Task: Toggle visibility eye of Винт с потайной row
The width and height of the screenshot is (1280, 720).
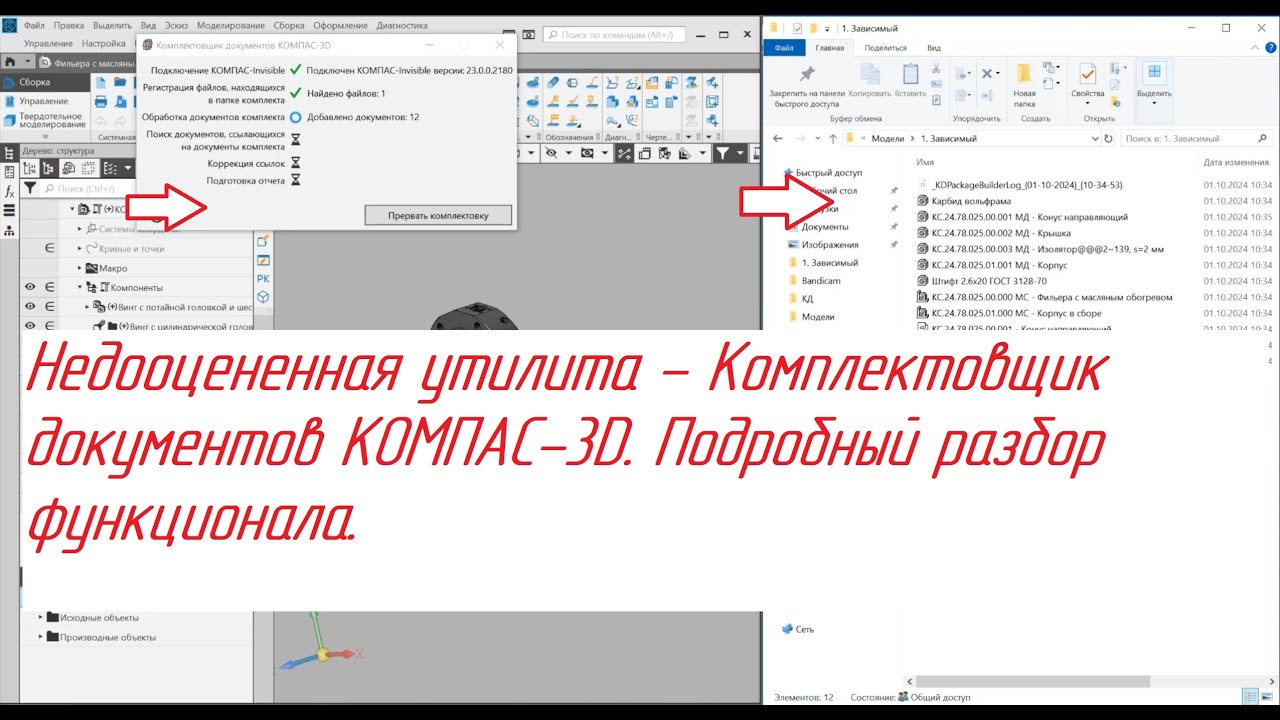Action: (30, 306)
